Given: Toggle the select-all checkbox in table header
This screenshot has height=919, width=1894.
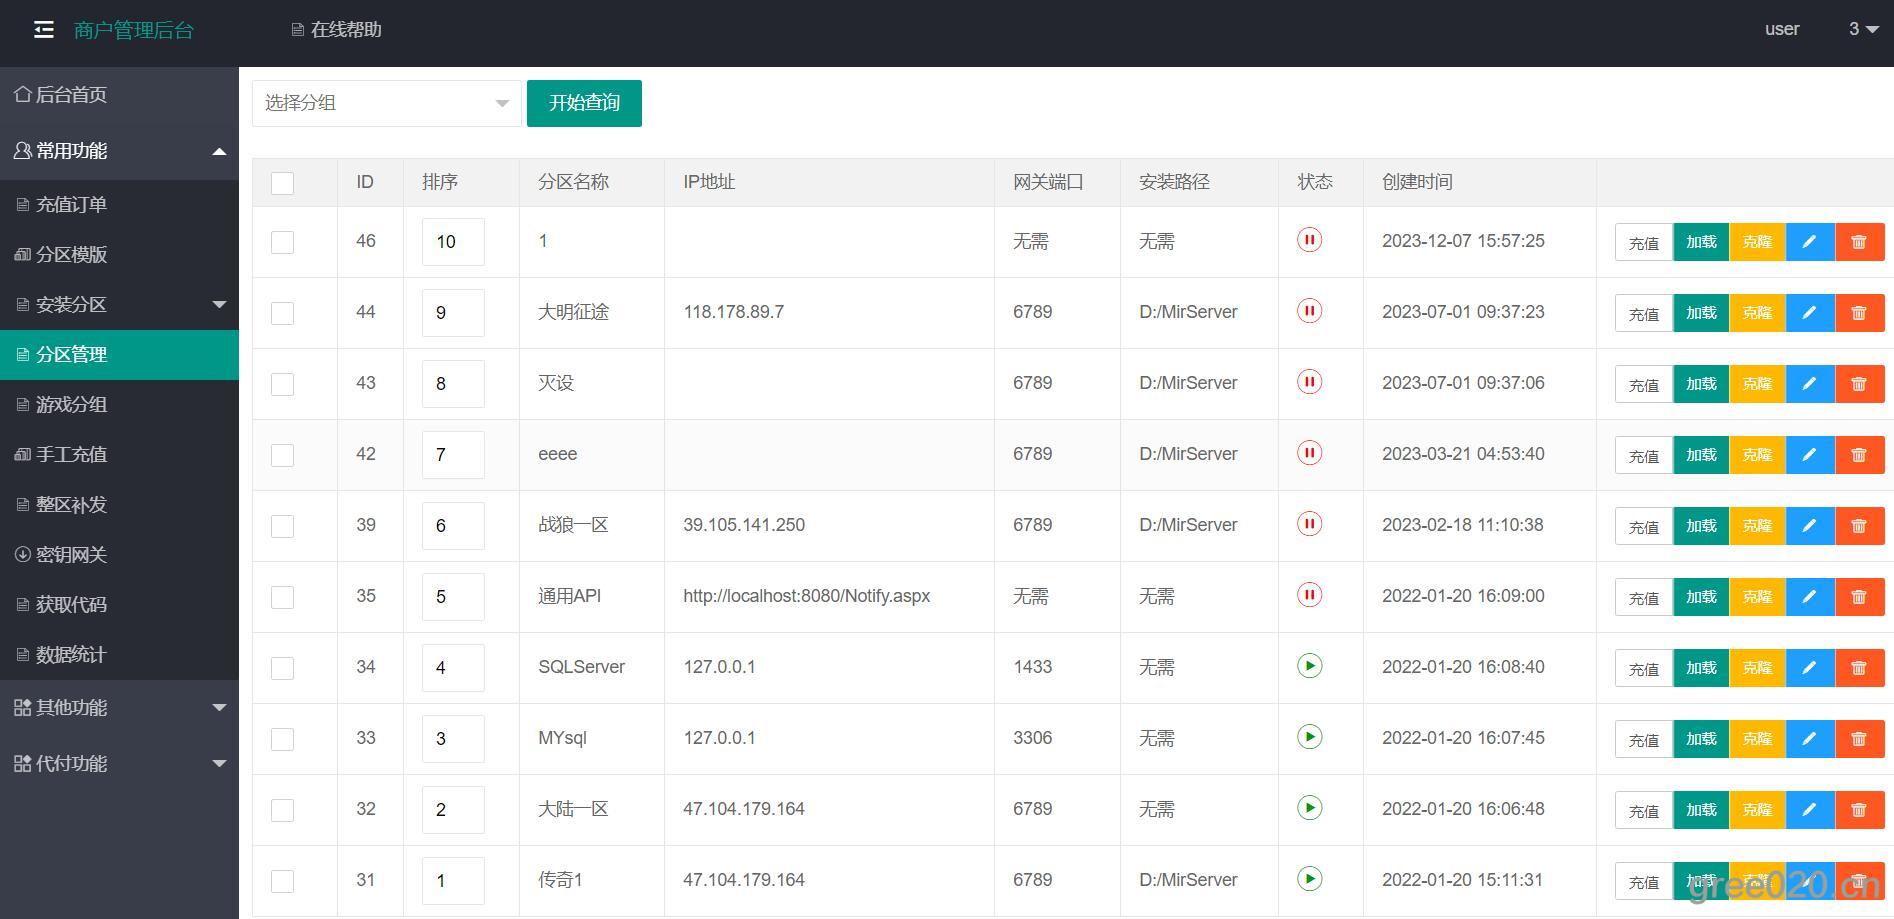Looking at the screenshot, I should pyautogui.click(x=283, y=183).
